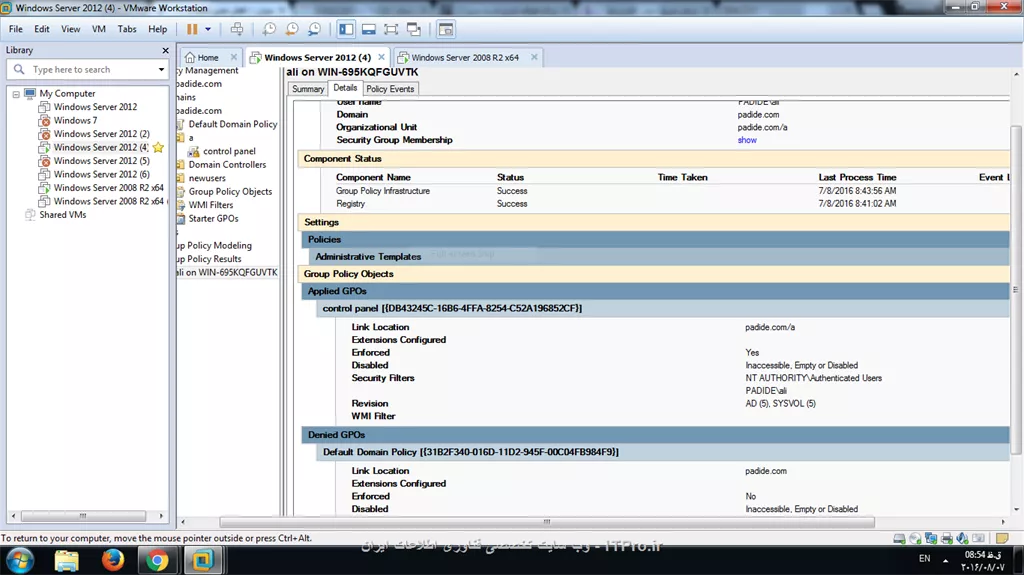Viewport: 1024px width, 575px height.
Task: Collapse the Applied GPOs section
Action: click(x=656, y=291)
